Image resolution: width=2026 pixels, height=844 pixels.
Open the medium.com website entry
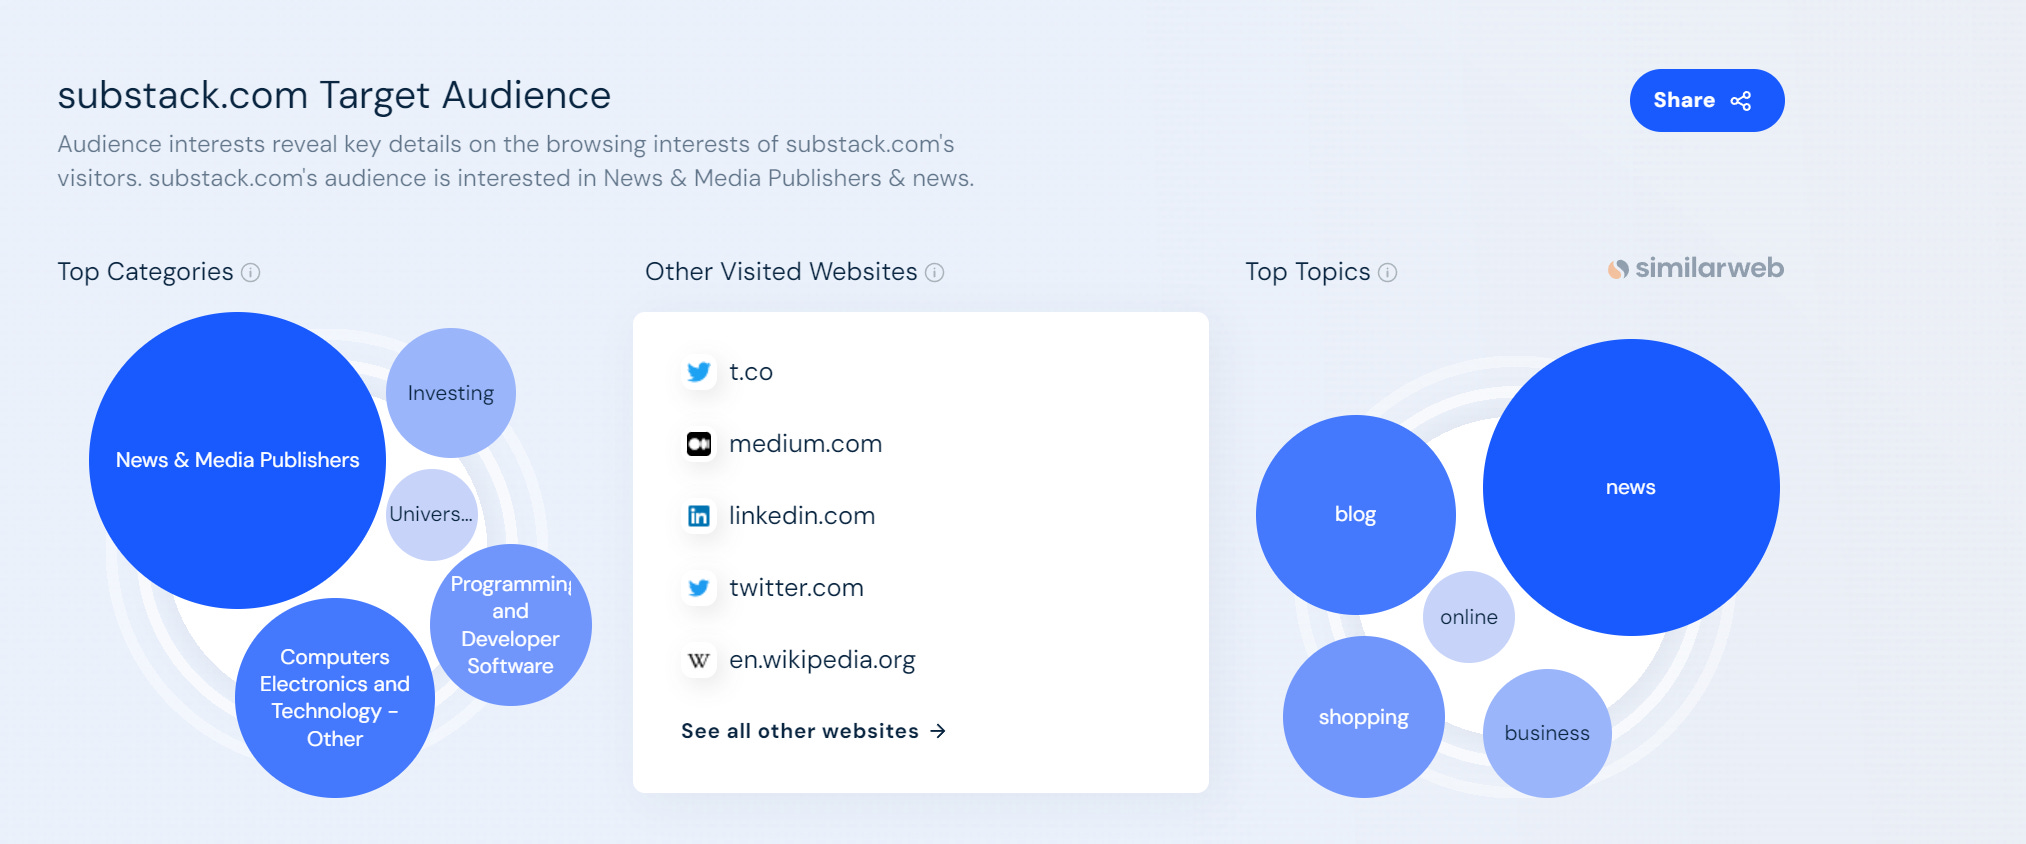point(804,444)
